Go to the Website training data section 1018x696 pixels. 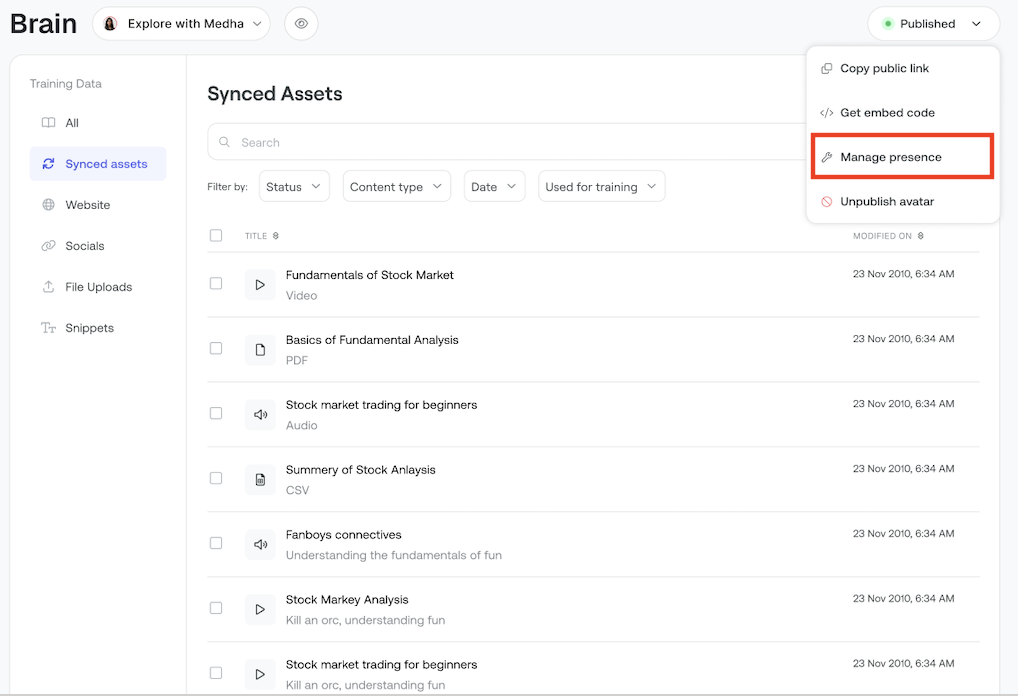pyautogui.click(x=87, y=205)
